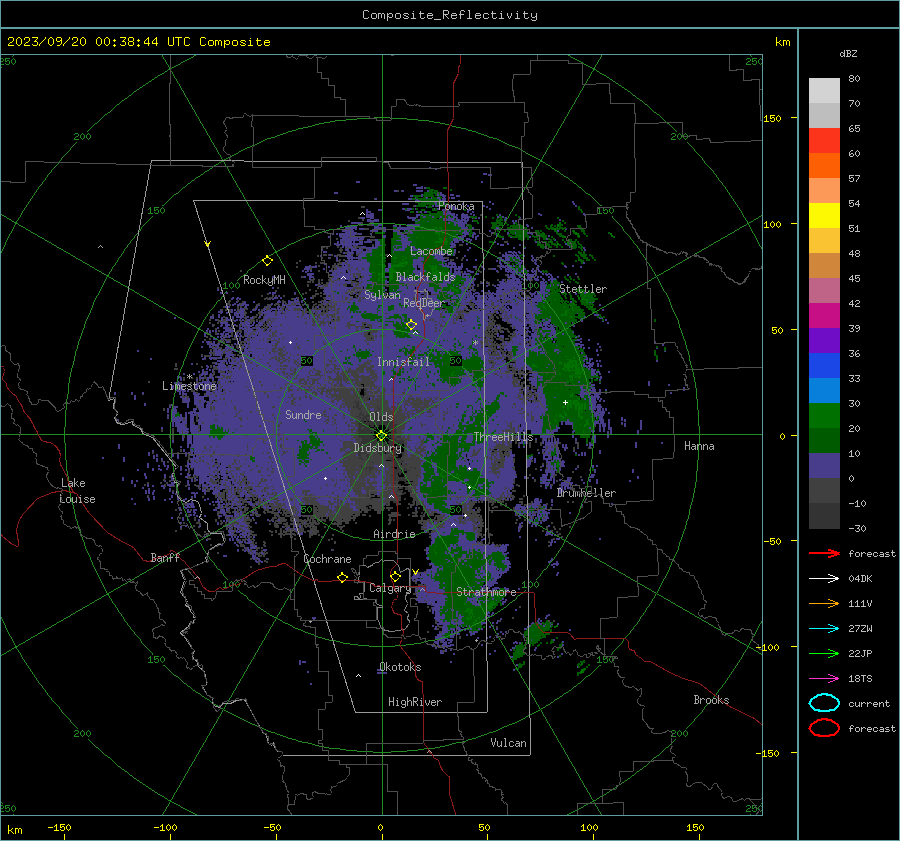Select the bright green 30 dBZ swatch
900x841 pixels.
(824, 415)
